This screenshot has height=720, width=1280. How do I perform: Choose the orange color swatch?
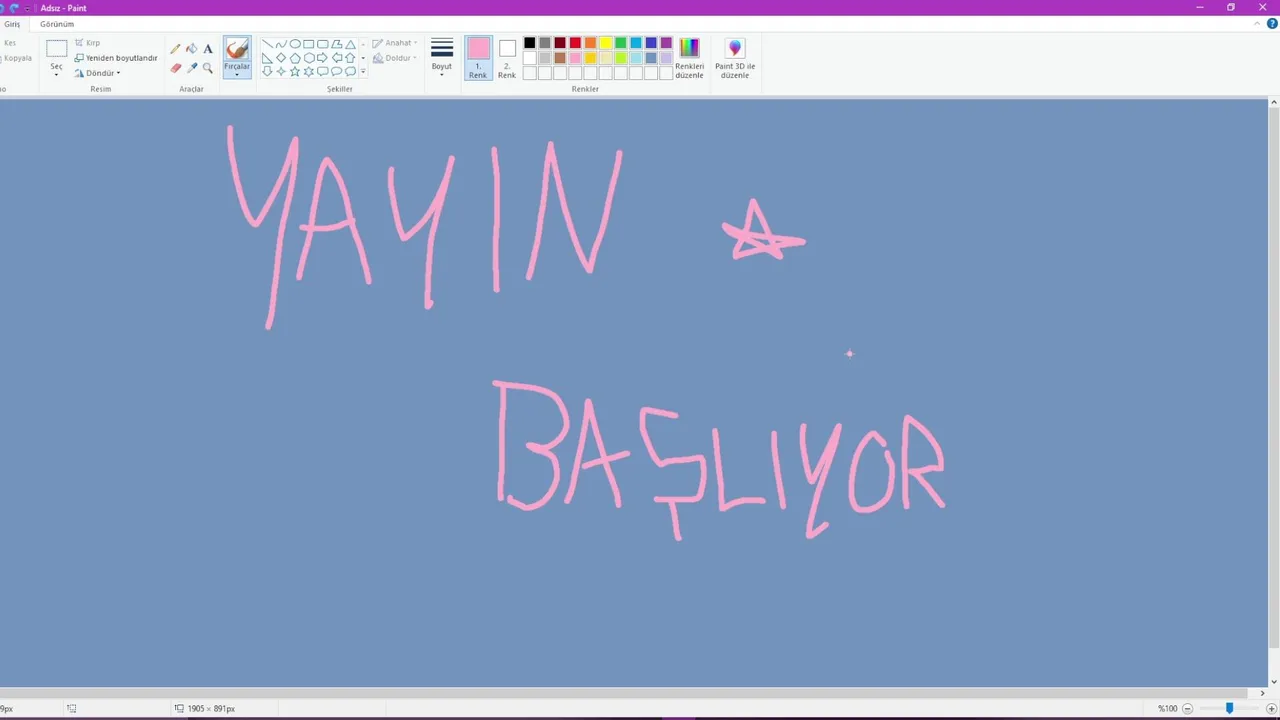coord(590,43)
